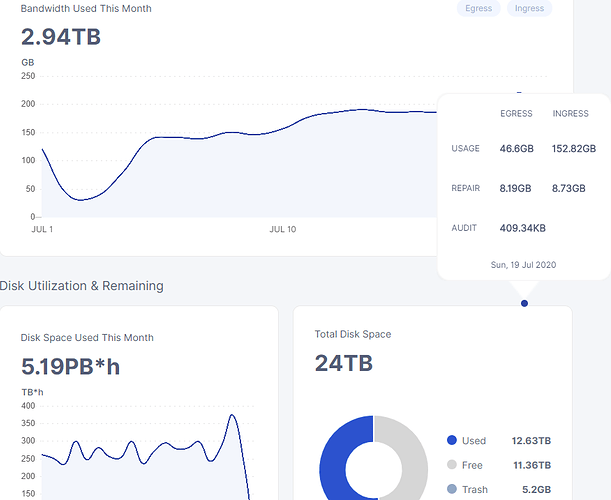Click the 409.34KB audit value
This screenshot has height=500, width=611.
(x=523, y=228)
